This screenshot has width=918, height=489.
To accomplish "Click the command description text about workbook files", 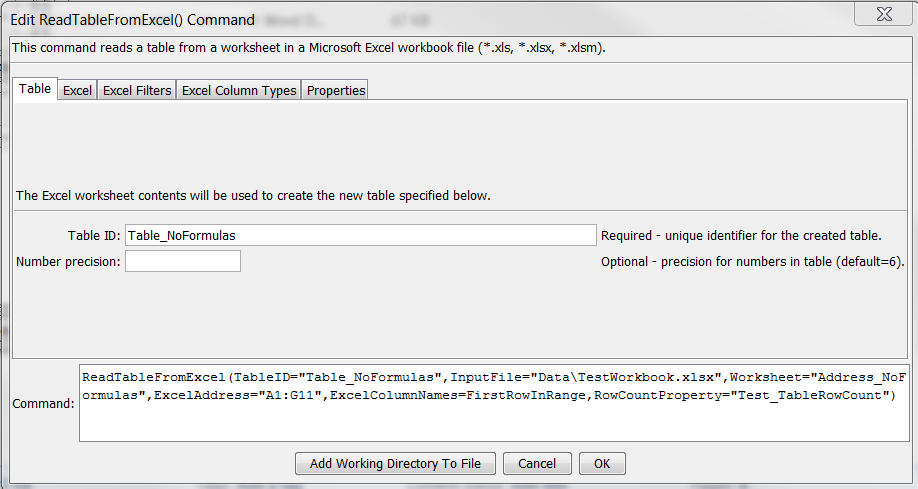I will [x=309, y=48].
